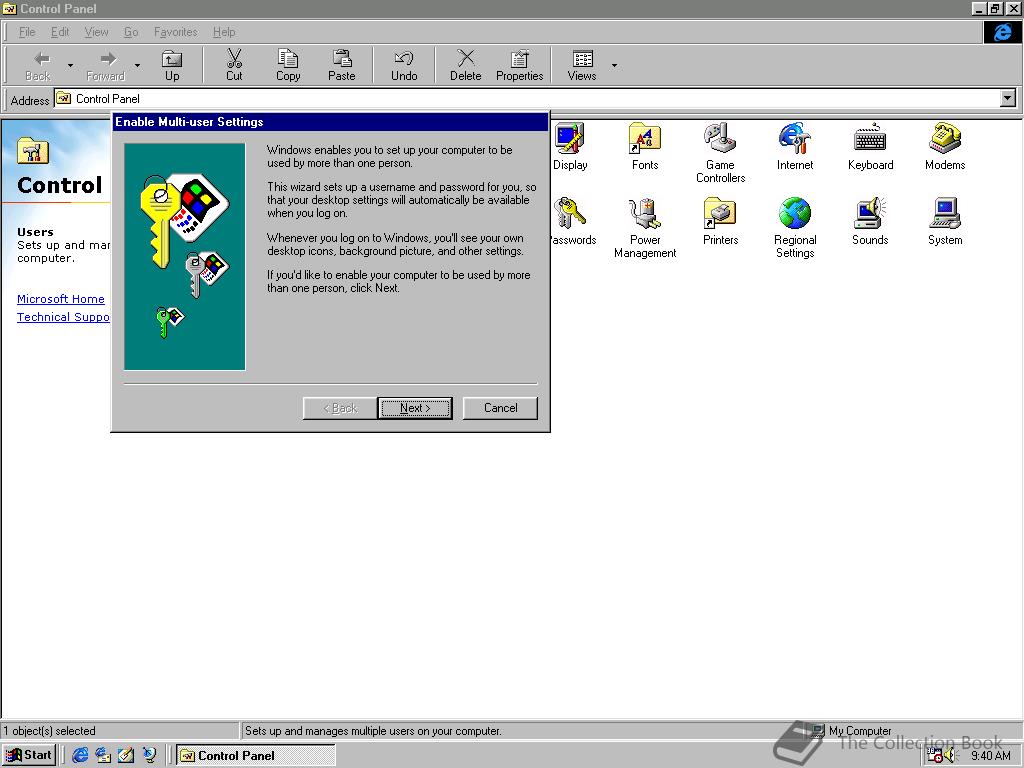Open the Favorites menu

(175, 32)
